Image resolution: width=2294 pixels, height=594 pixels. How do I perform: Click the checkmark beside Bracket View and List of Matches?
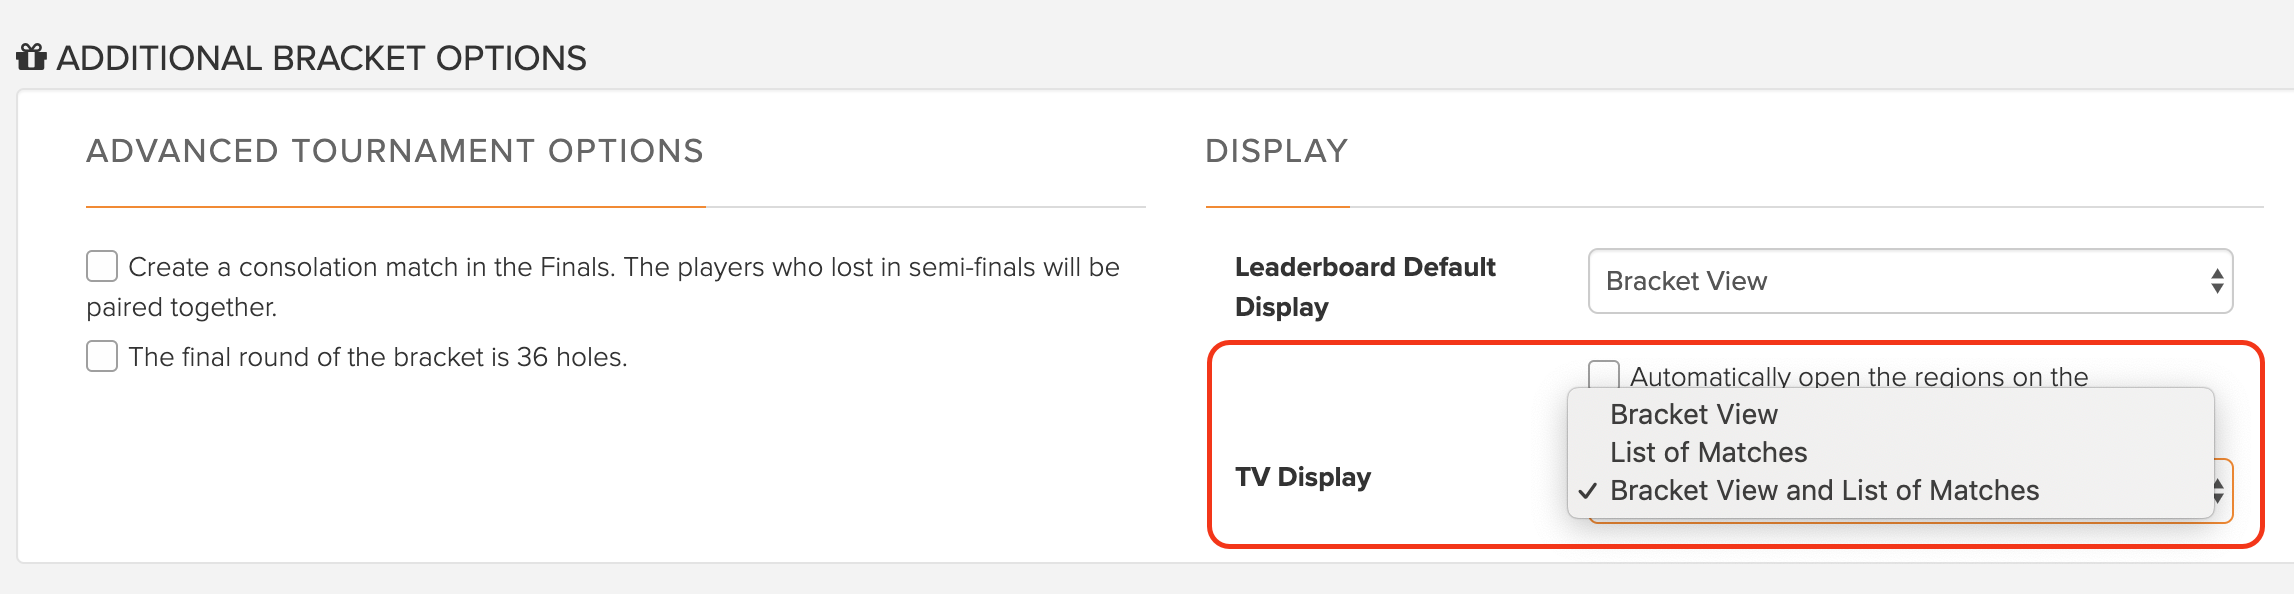coord(1588,491)
